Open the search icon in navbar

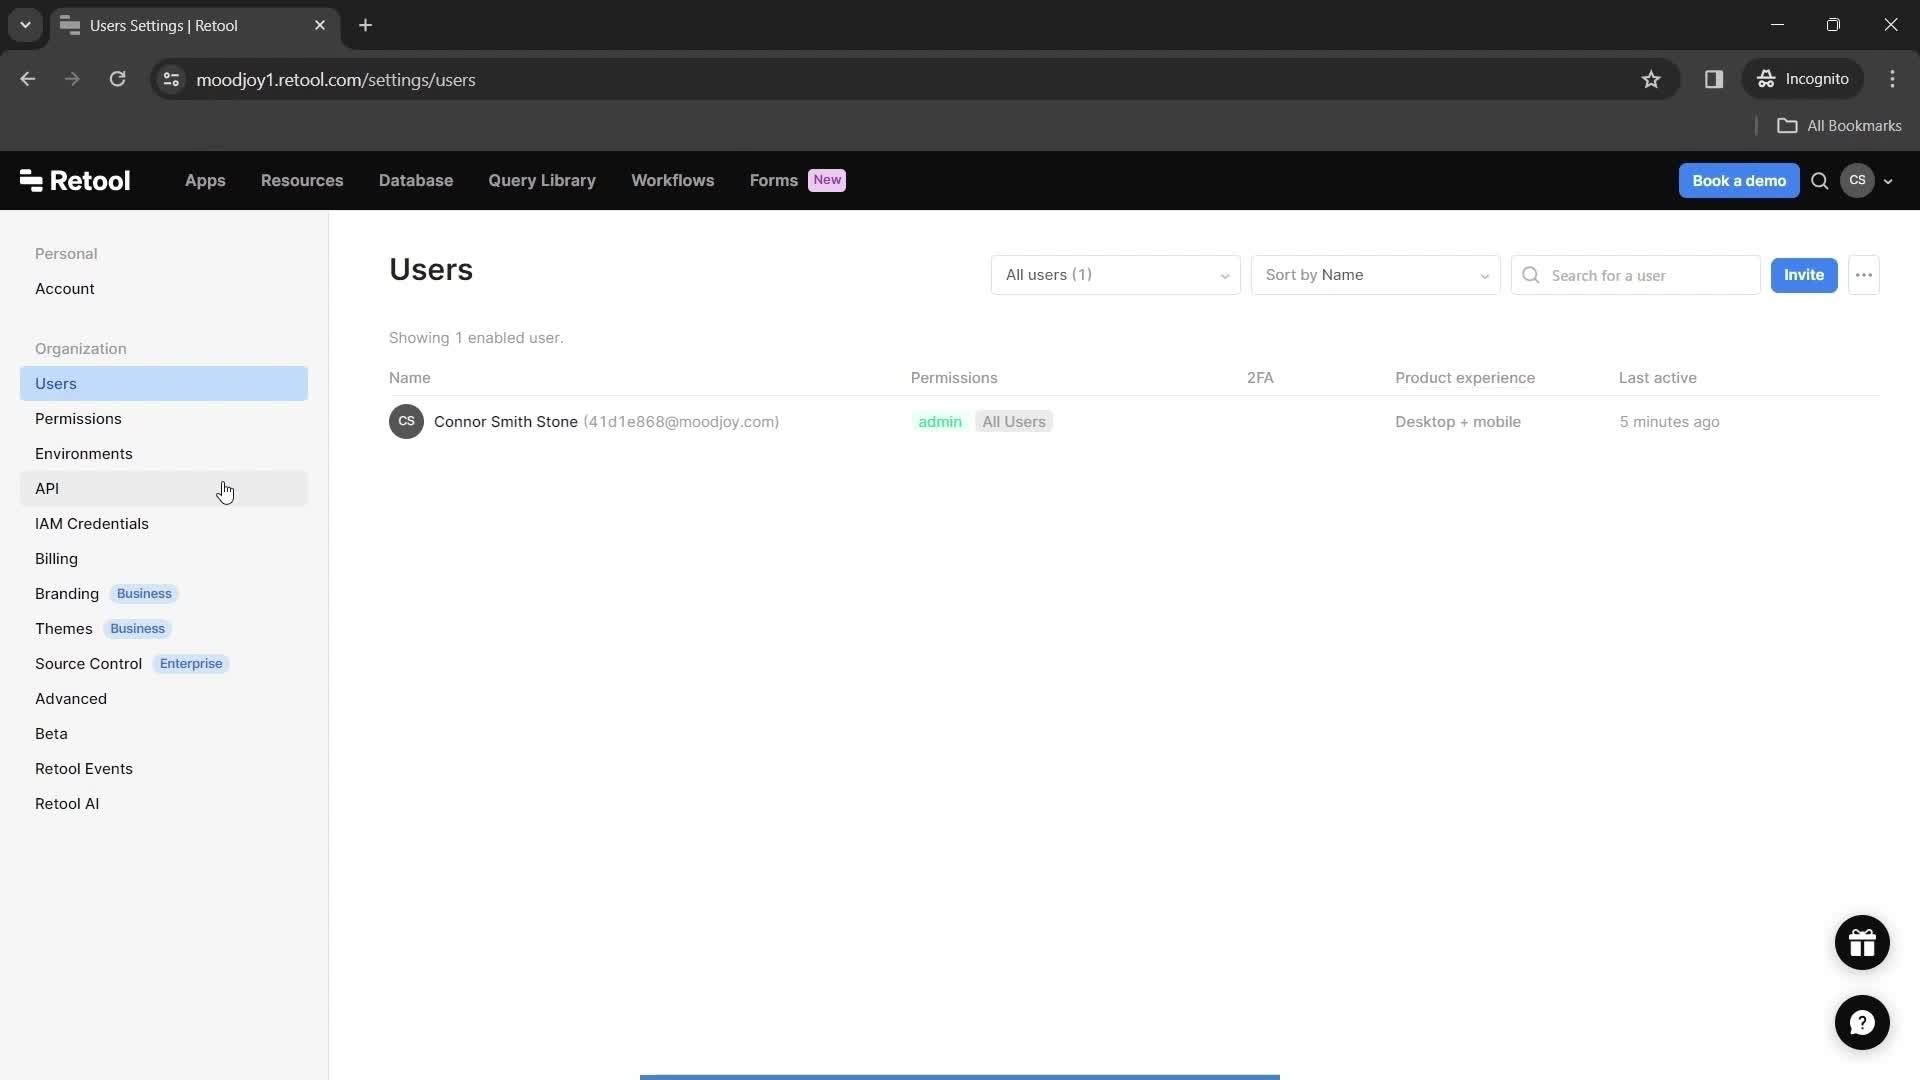click(x=1820, y=181)
